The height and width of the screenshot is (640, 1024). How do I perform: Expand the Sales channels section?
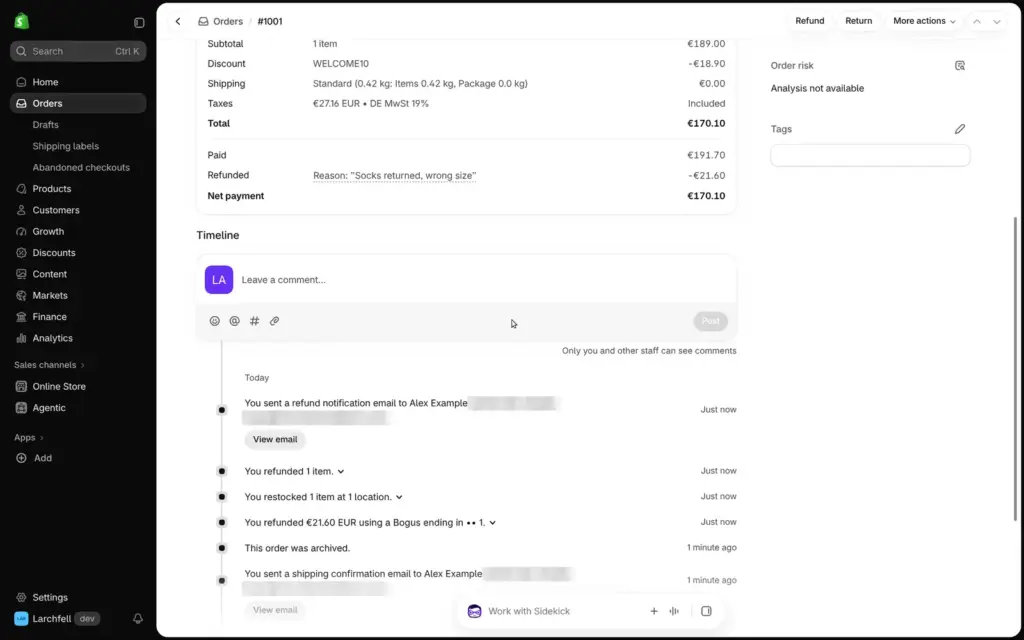pyautogui.click(x=50, y=365)
